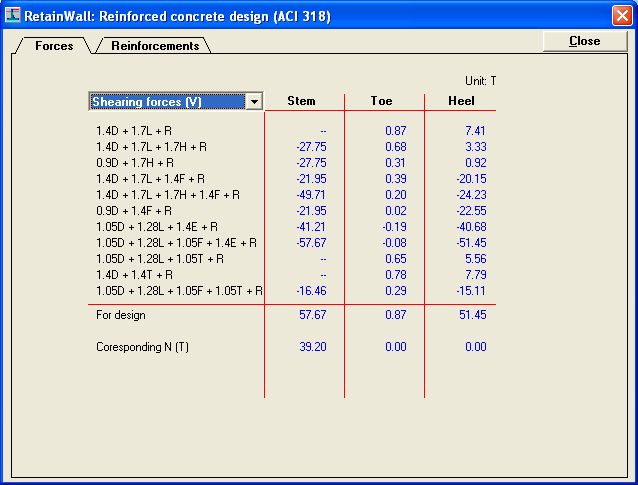Select the Forces tab
This screenshot has width=638, height=485.
tap(54, 46)
